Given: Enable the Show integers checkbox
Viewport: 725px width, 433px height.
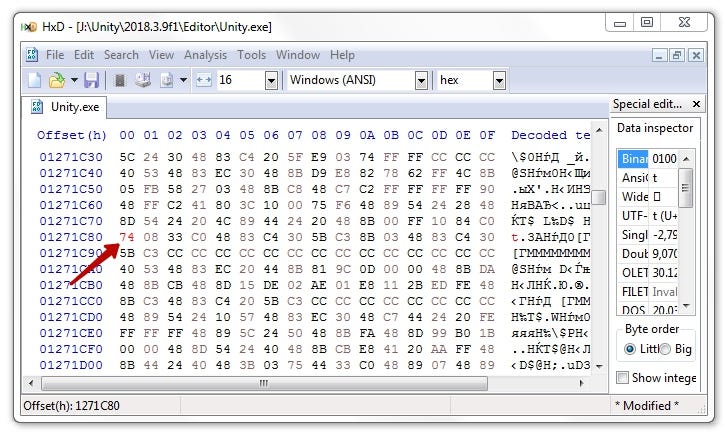Looking at the screenshot, I should 622,377.
